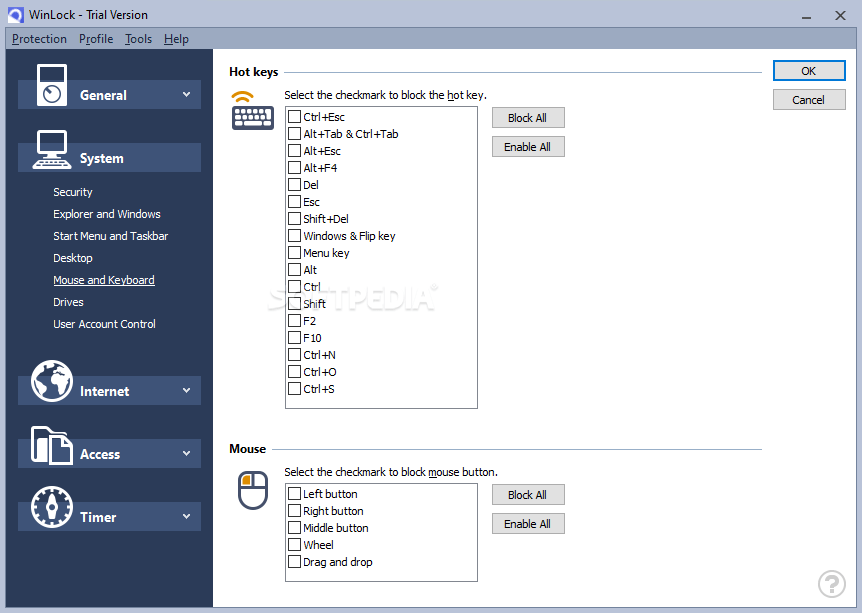
Task: Select the System monitor icon
Action: pos(51,148)
